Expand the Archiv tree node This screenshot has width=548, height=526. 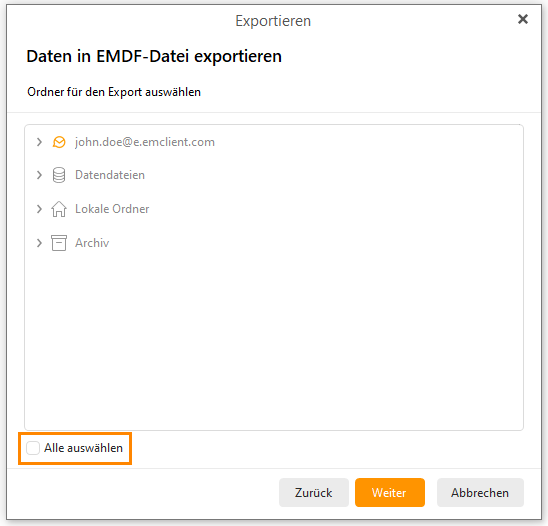[x=39, y=243]
